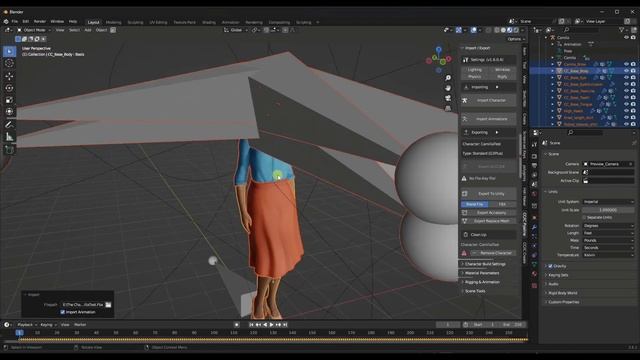Open the Render properties tab icon
640x360 pixels.
[534, 156]
